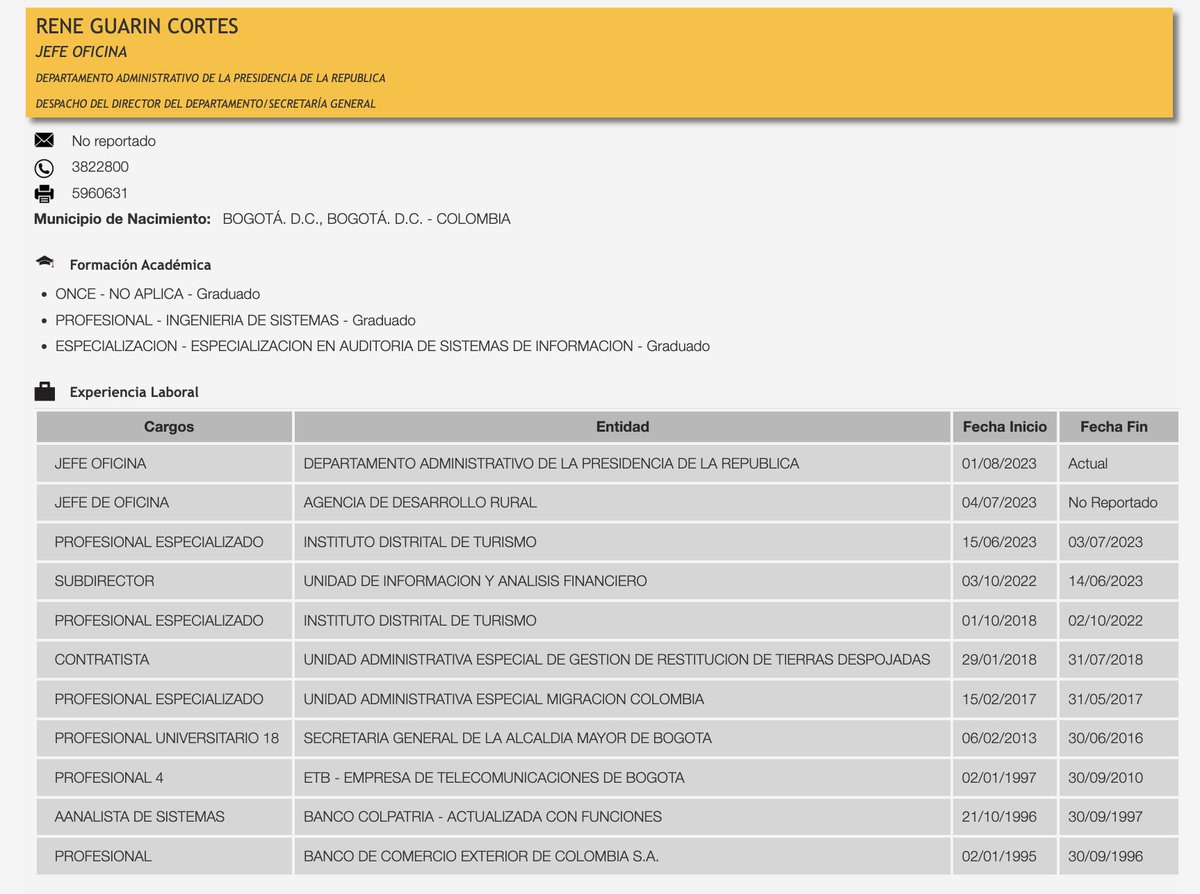1200x894 pixels.
Task: Select the JEFE OFICINA title in header
Action: 81,52
